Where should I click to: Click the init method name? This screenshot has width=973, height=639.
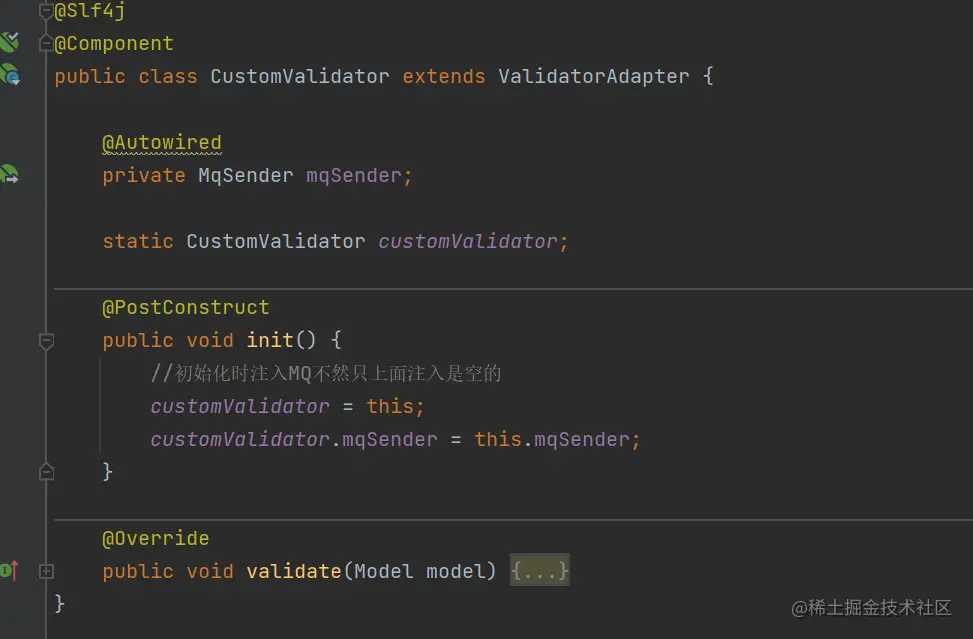pyautogui.click(x=270, y=340)
